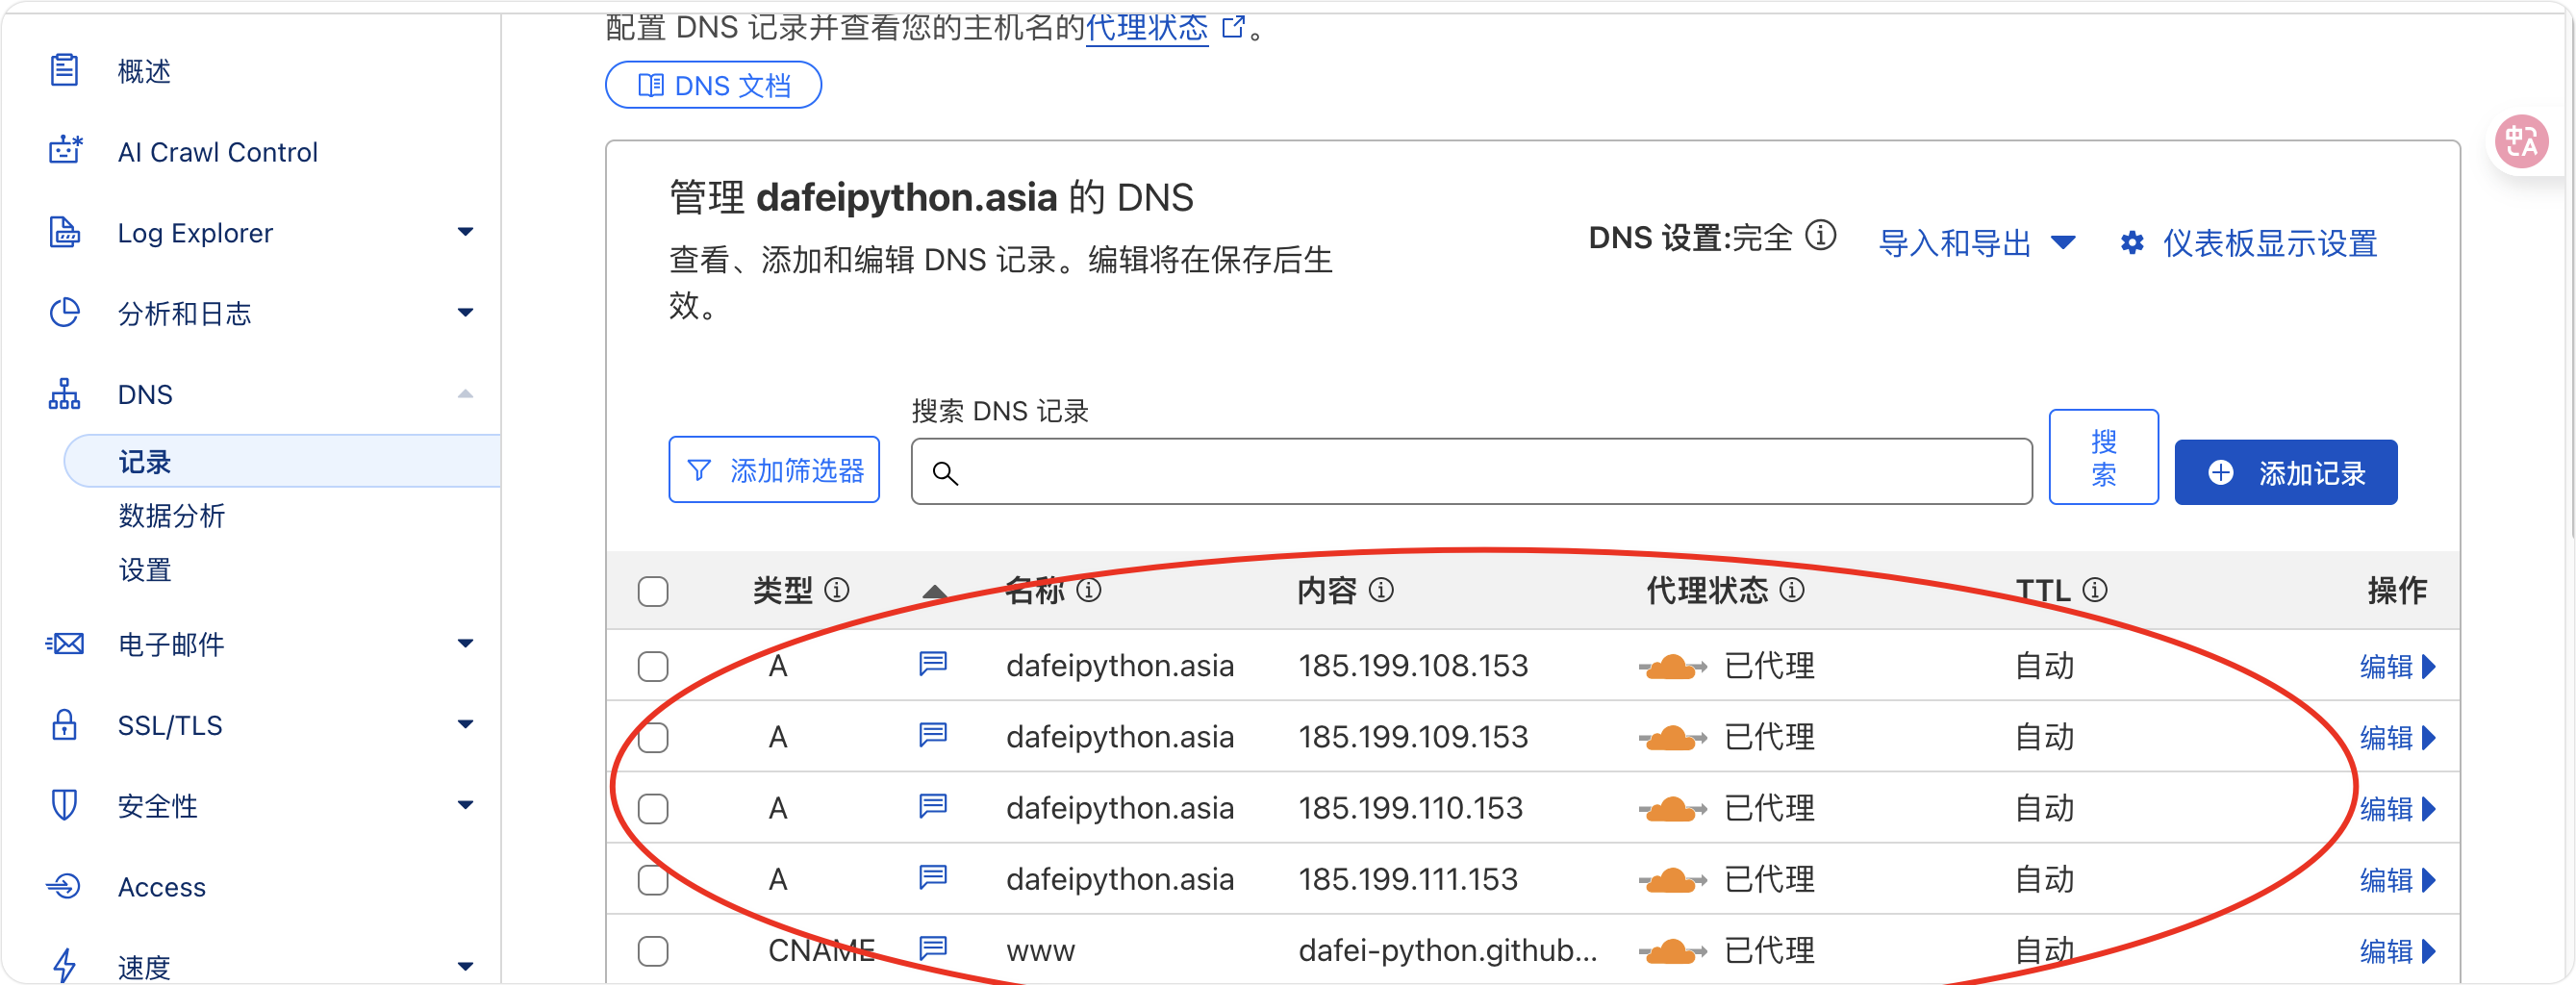Image resolution: width=2576 pixels, height=985 pixels.
Task: Select 记录 under DNS menu
Action: (x=283, y=461)
